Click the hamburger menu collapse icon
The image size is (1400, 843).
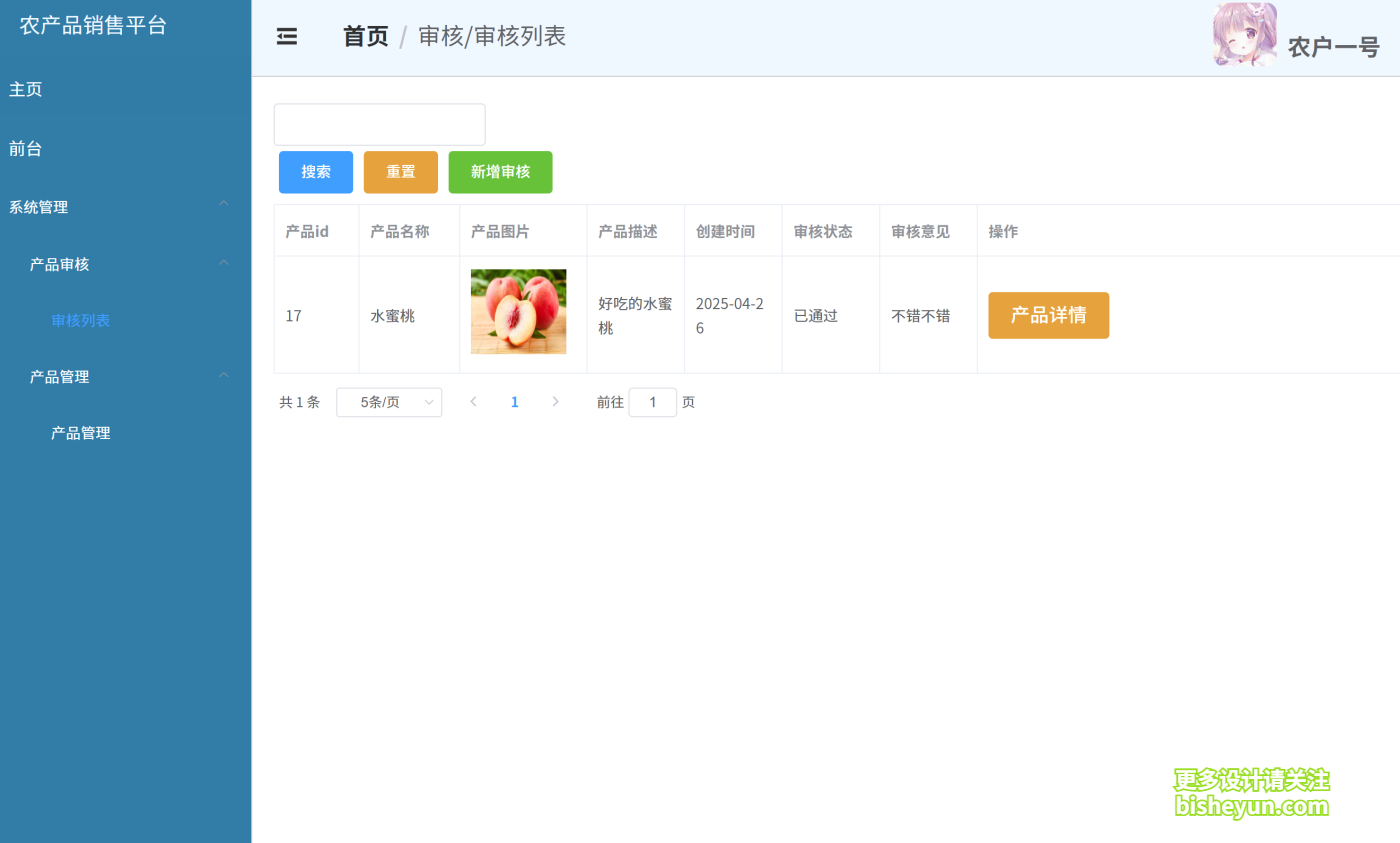pyautogui.click(x=287, y=36)
